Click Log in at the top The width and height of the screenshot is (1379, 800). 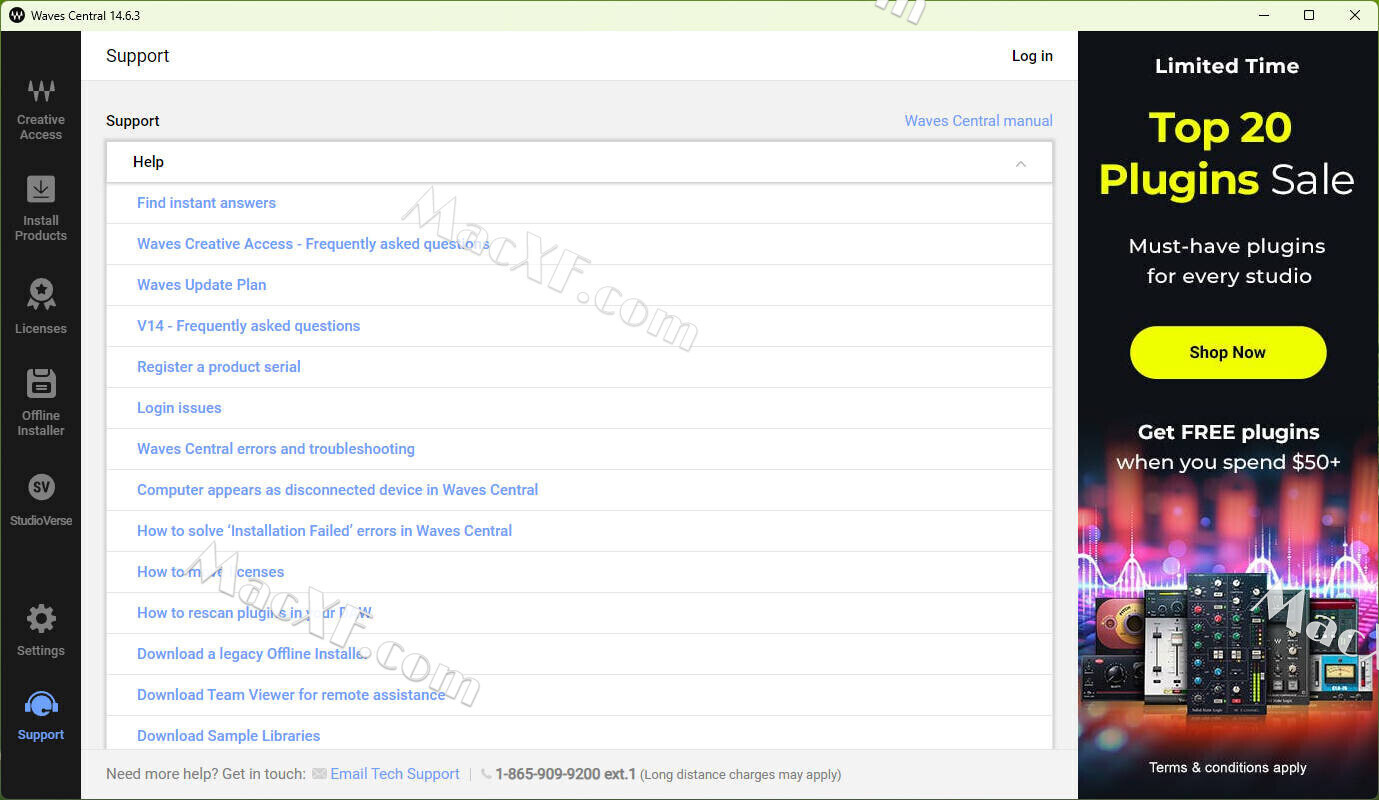[1032, 56]
